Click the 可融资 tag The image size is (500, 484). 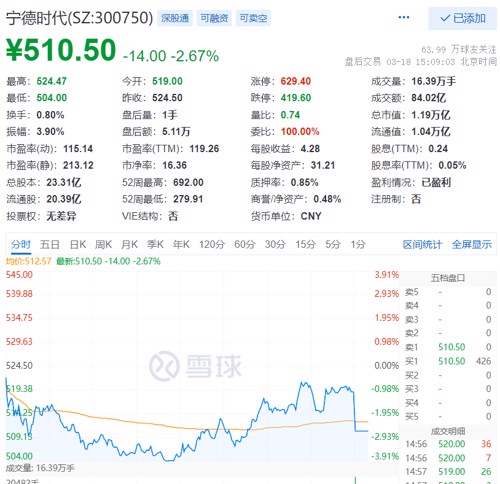(x=214, y=18)
